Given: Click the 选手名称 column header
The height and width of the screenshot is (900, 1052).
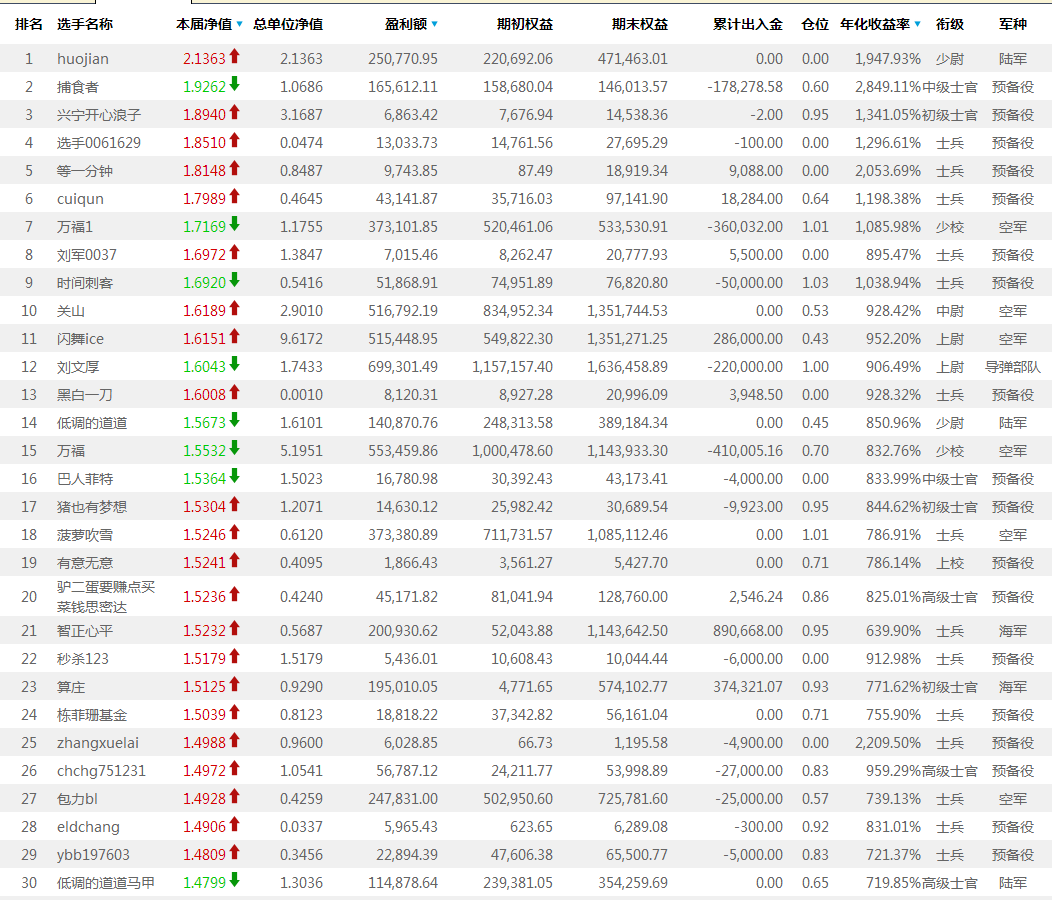Looking at the screenshot, I should click(x=85, y=25).
